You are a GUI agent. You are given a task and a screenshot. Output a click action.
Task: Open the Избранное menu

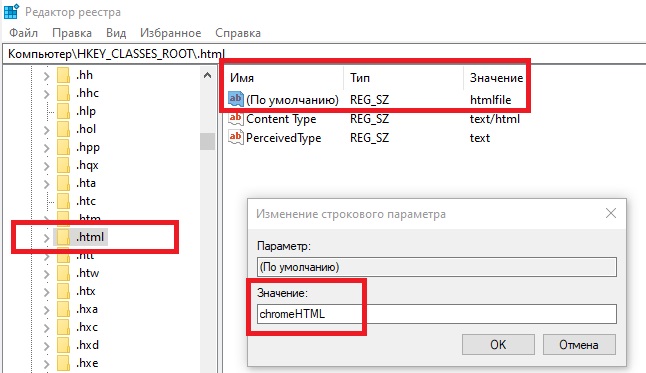click(x=171, y=33)
